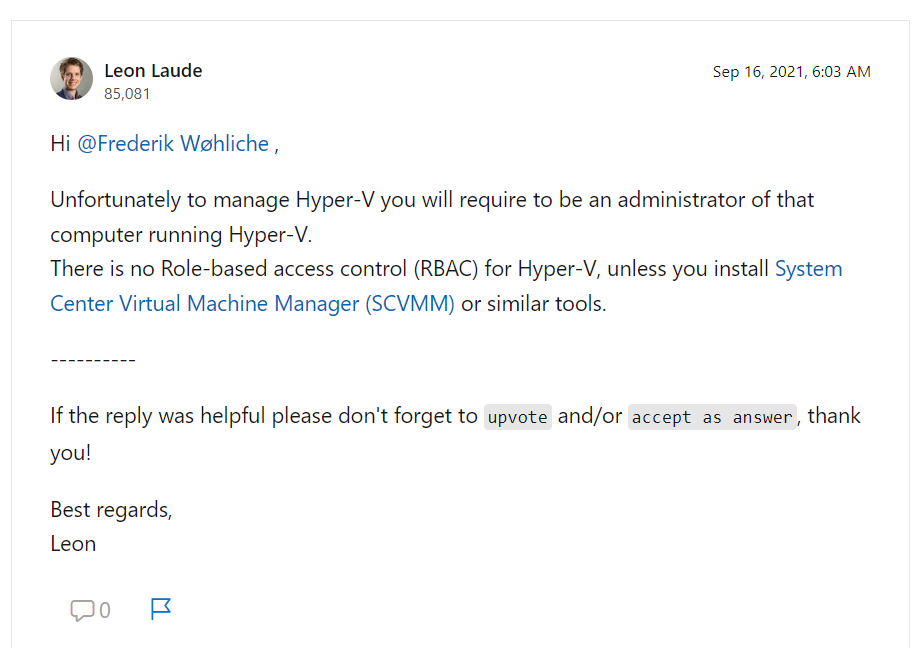Click the 'Leon' signature text
This screenshot has width=916, height=648.
pyautogui.click(x=73, y=544)
